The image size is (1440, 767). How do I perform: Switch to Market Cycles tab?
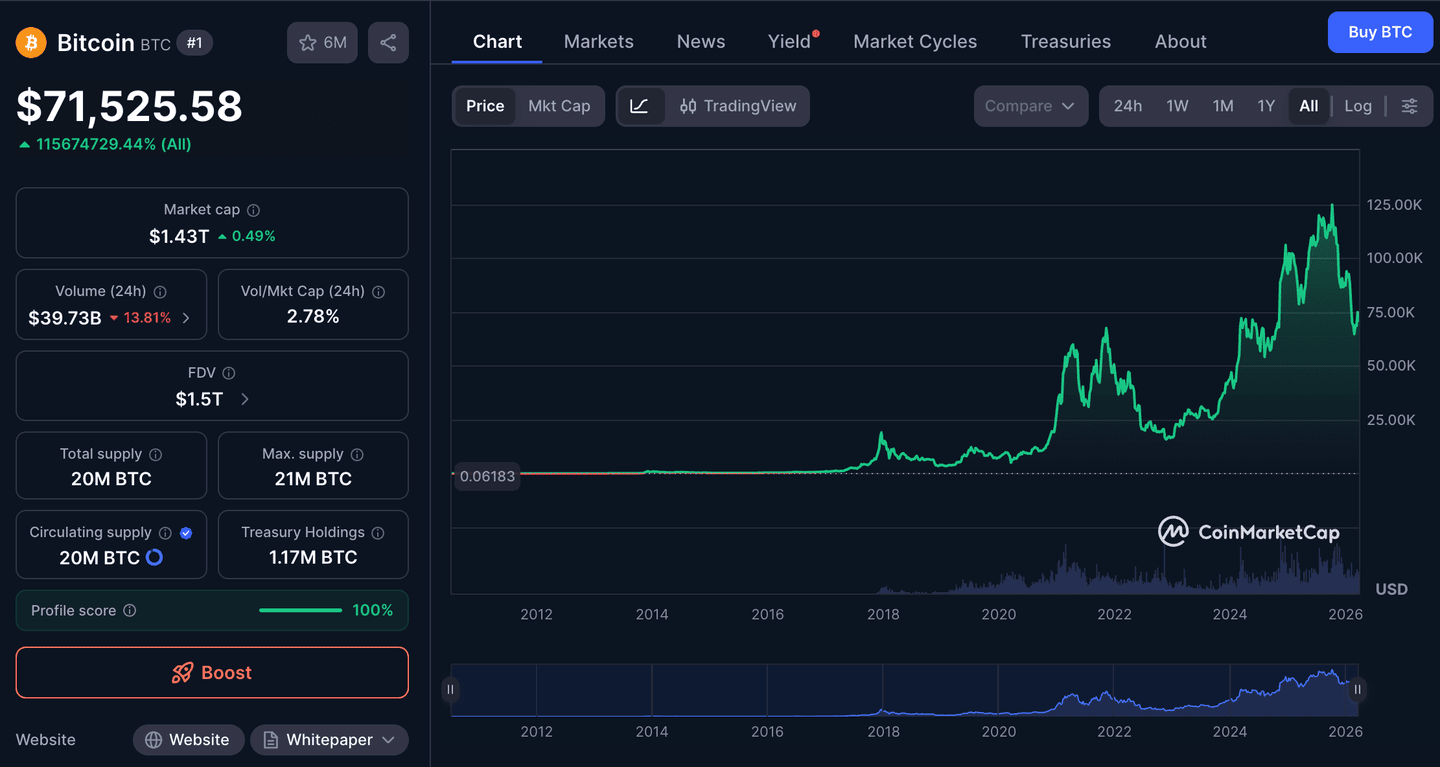click(x=915, y=42)
